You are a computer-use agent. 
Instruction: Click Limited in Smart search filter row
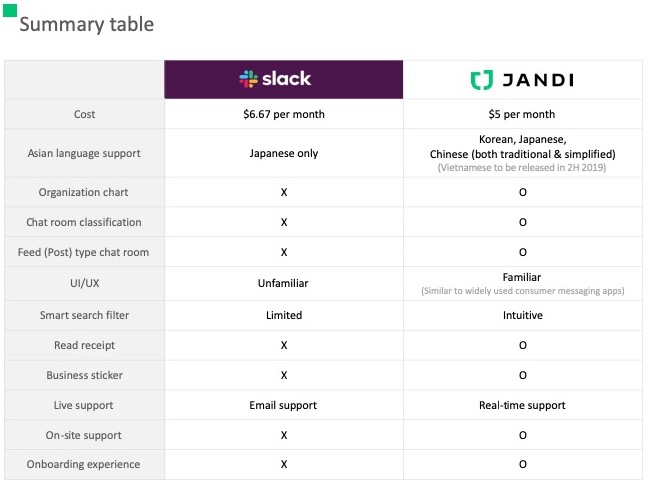(x=284, y=315)
